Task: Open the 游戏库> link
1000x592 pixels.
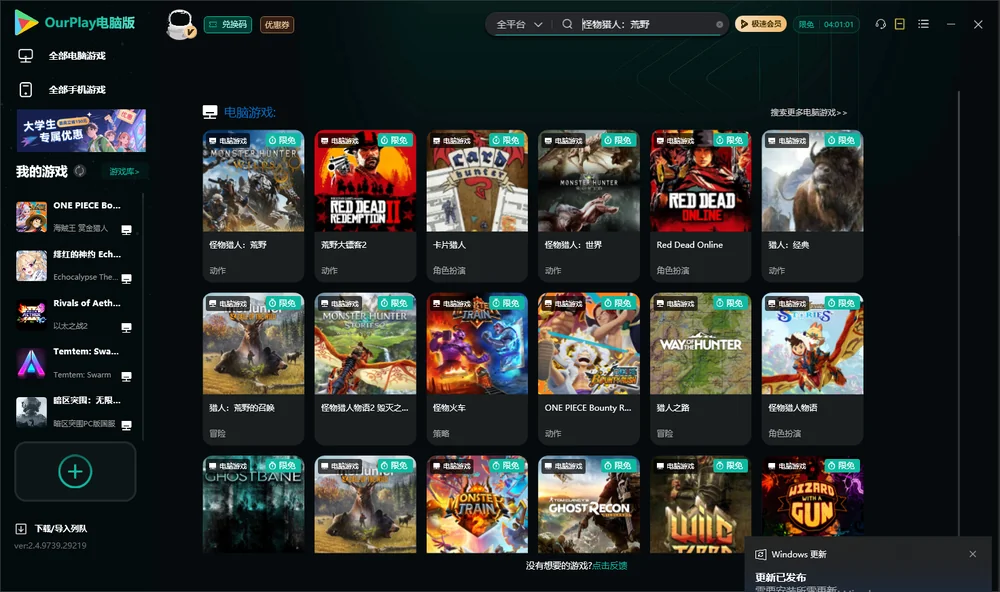Action: pyautogui.click(x=124, y=172)
